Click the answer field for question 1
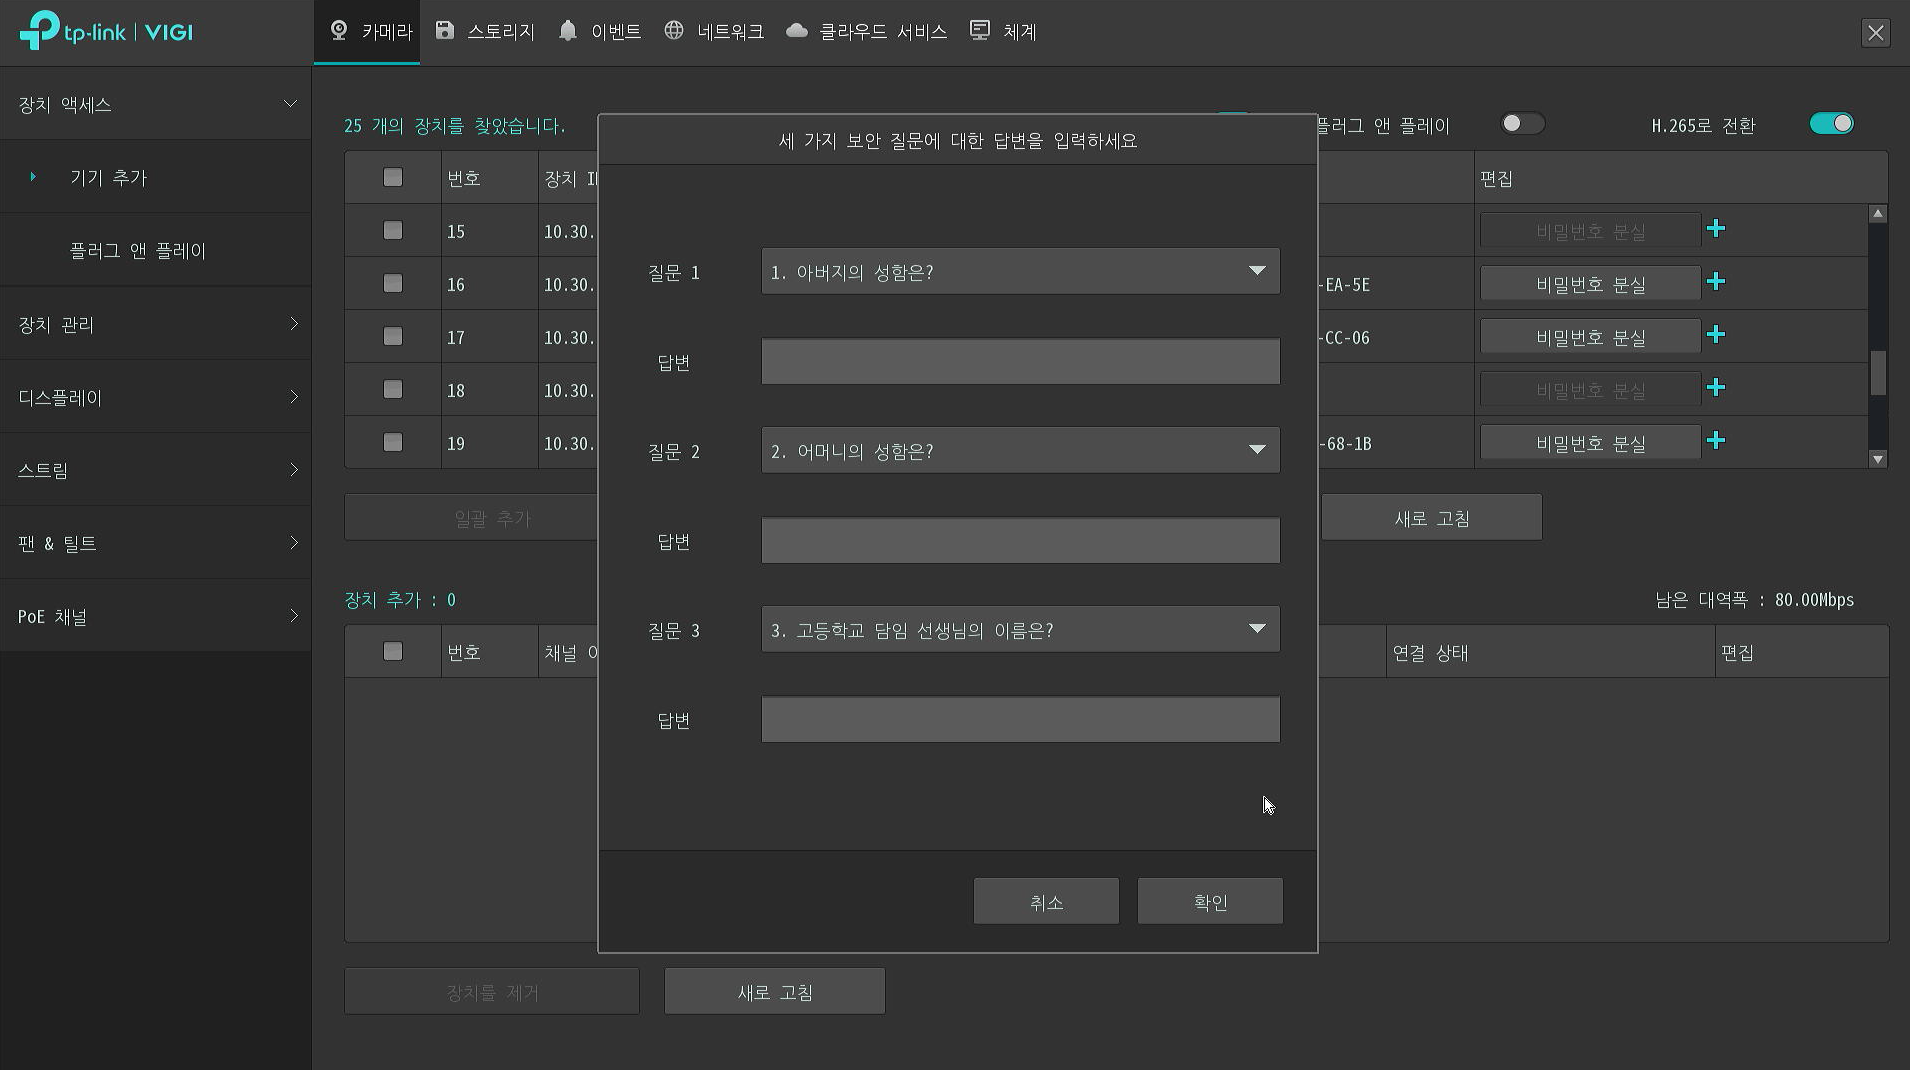 (x=1020, y=361)
